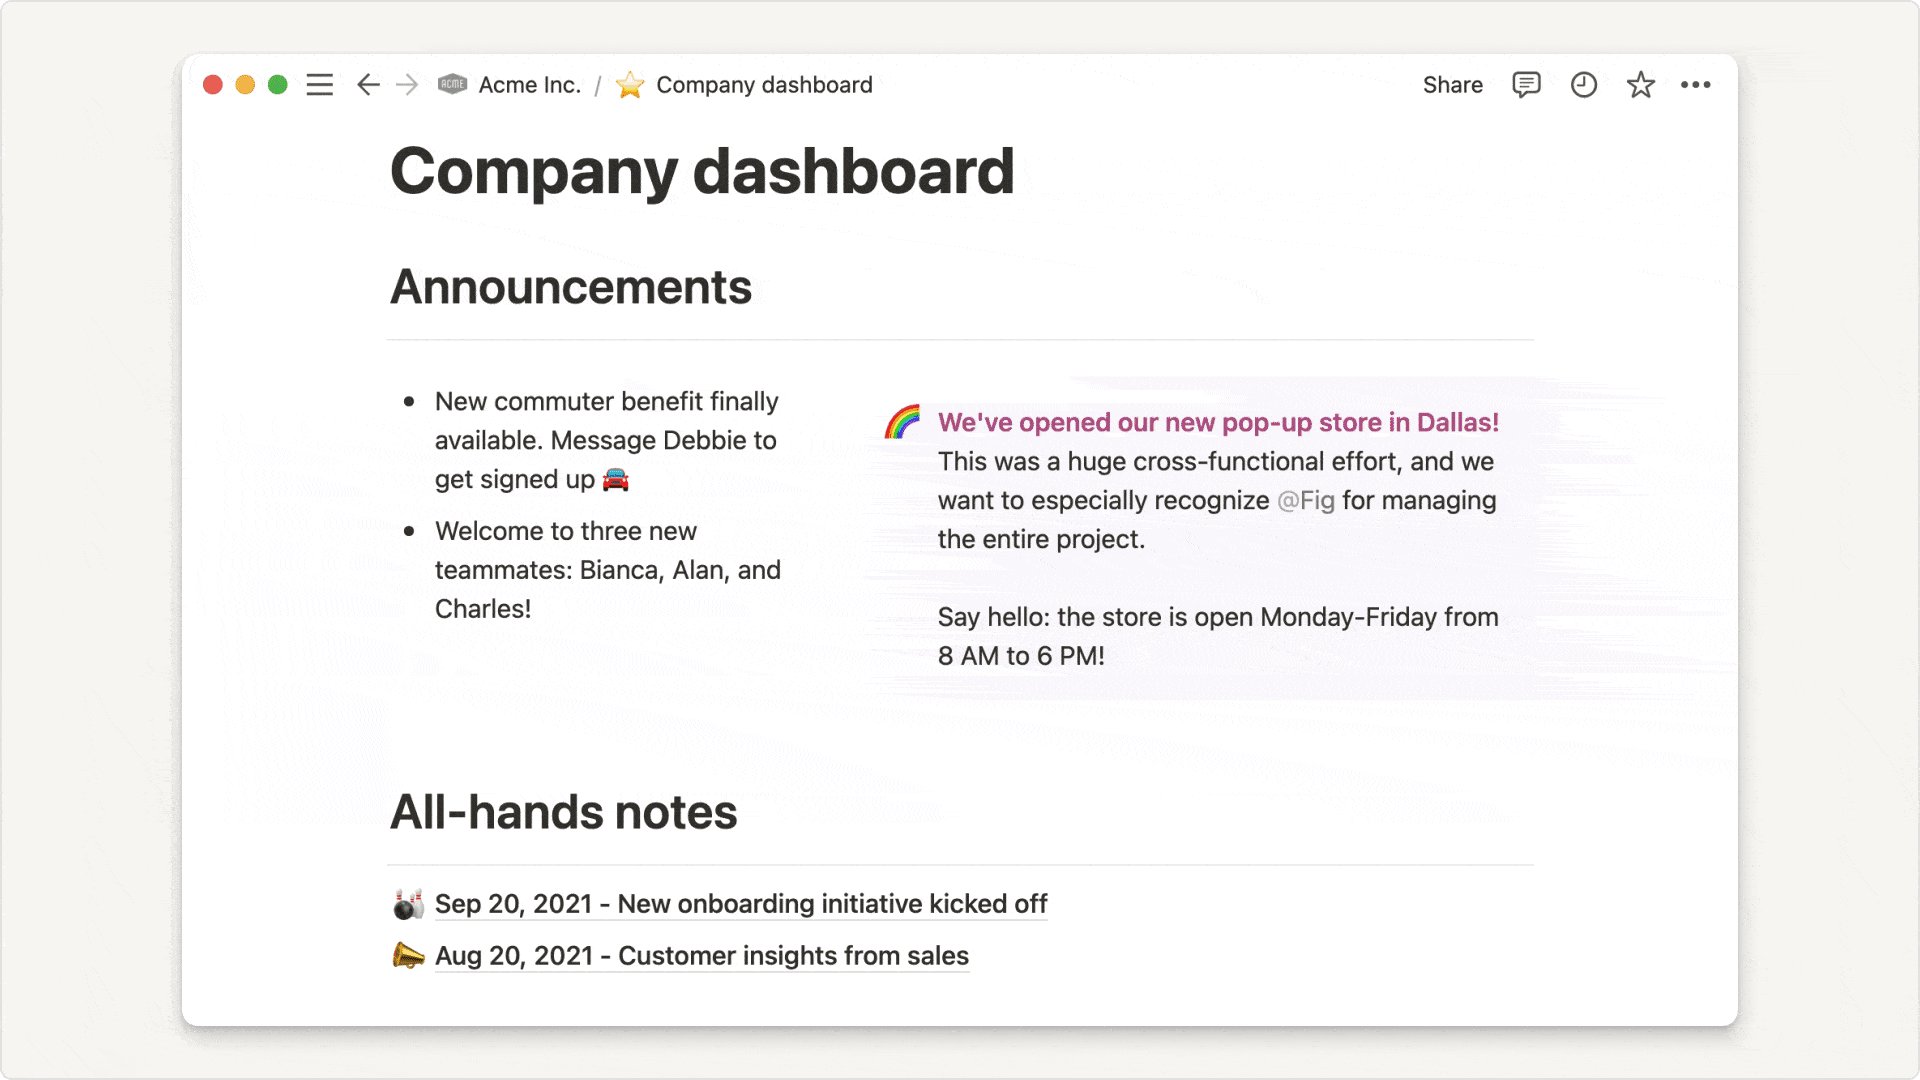Open the Aug 20, 2021 all-hands note

702,955
